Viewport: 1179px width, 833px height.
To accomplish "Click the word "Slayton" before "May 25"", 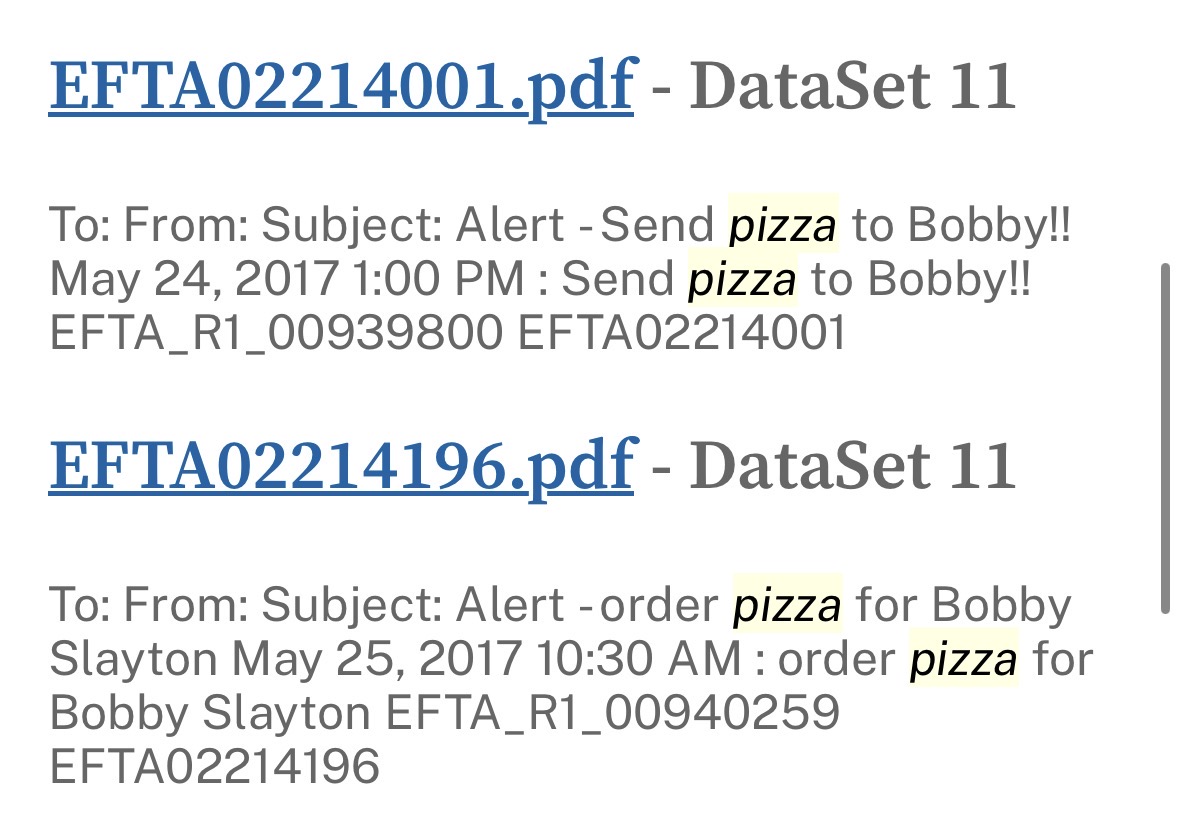I will point(133,659).
